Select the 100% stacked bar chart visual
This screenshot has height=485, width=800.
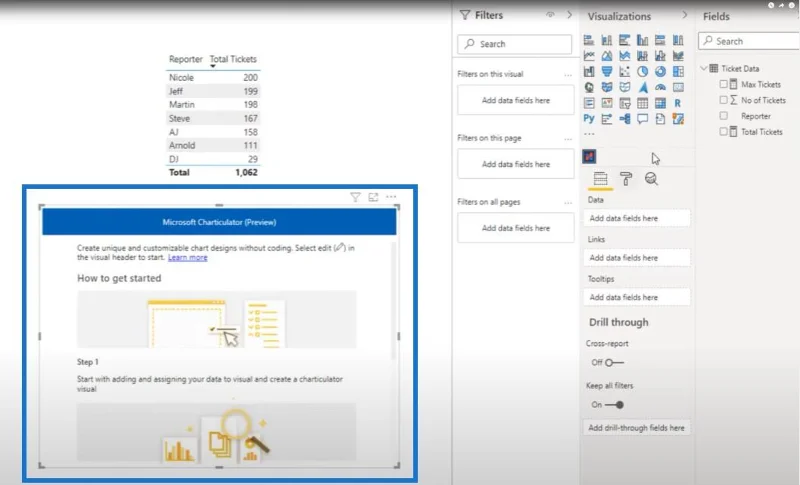[660, 40]
